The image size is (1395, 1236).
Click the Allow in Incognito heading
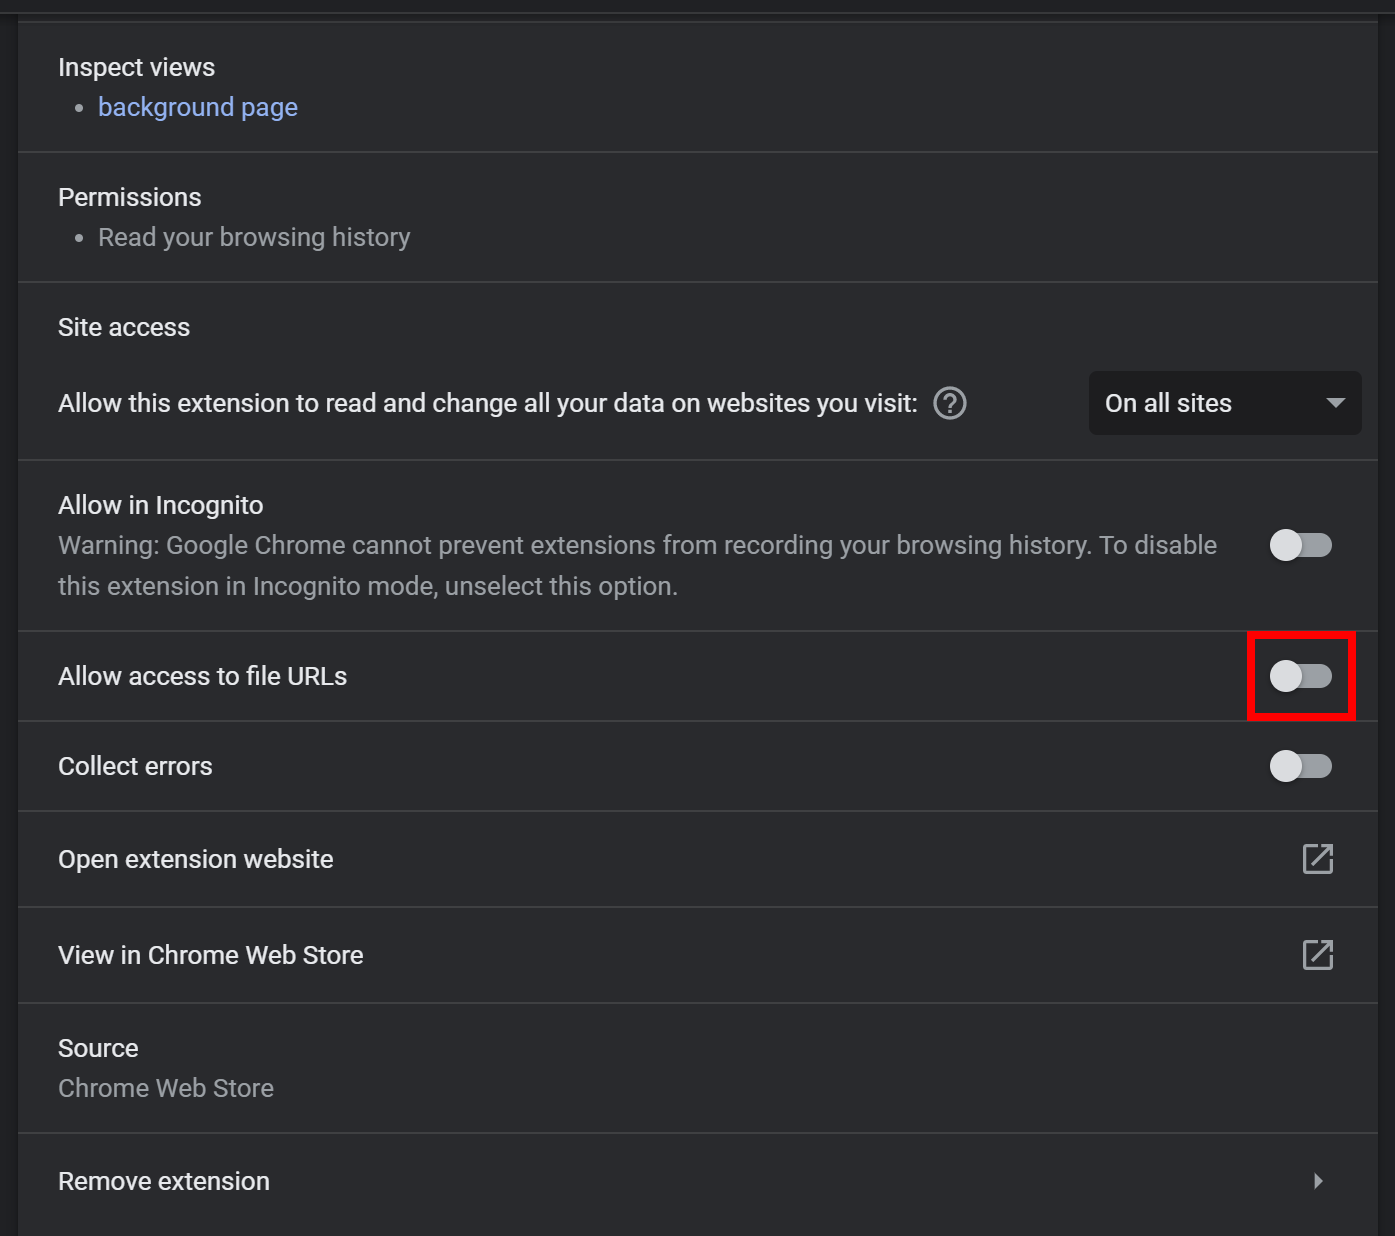click(x=161, y=505)
